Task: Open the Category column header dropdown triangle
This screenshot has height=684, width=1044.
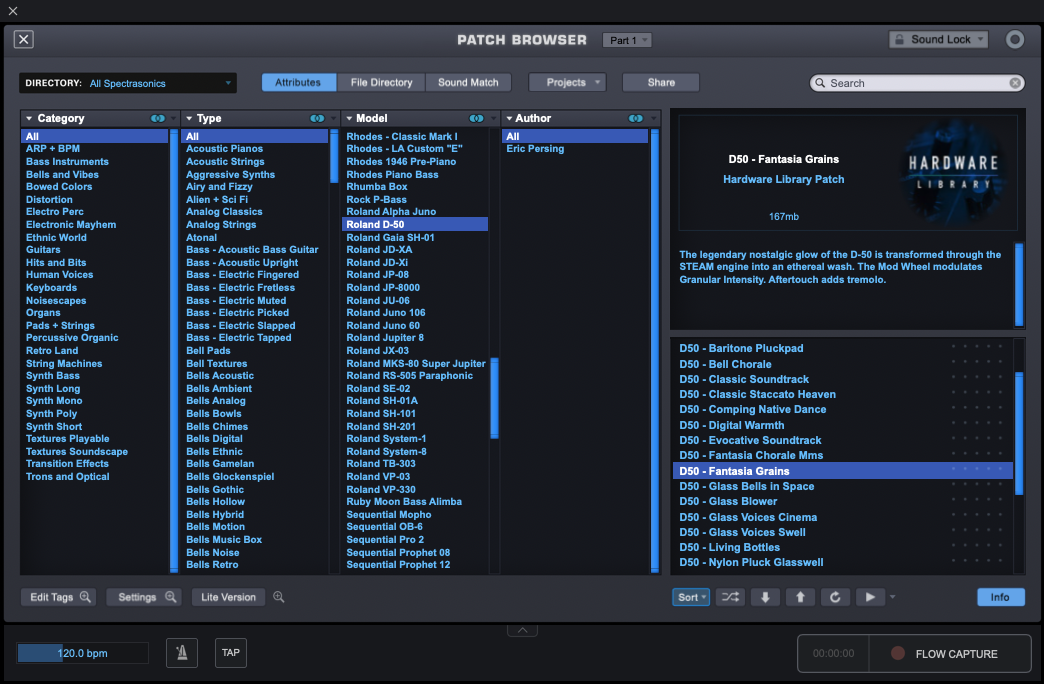Action: (x=29, y=118)
